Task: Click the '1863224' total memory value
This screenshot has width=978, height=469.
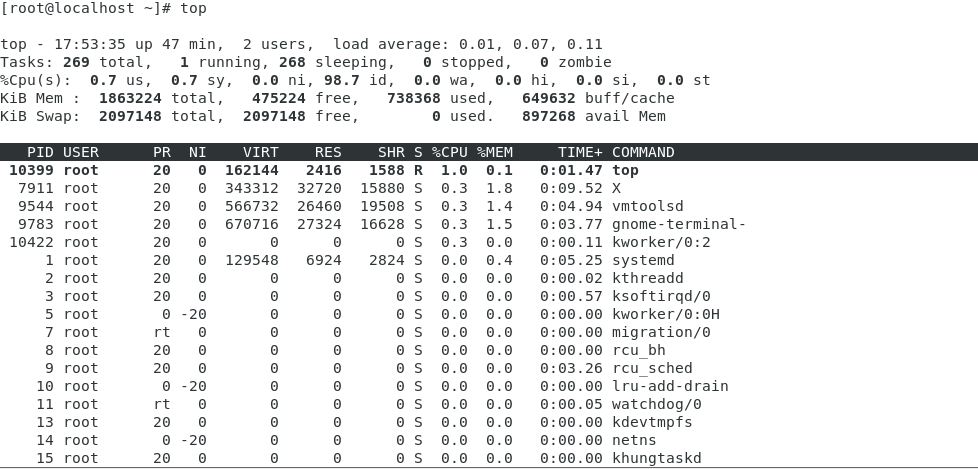Action: (x=130, y=99)
